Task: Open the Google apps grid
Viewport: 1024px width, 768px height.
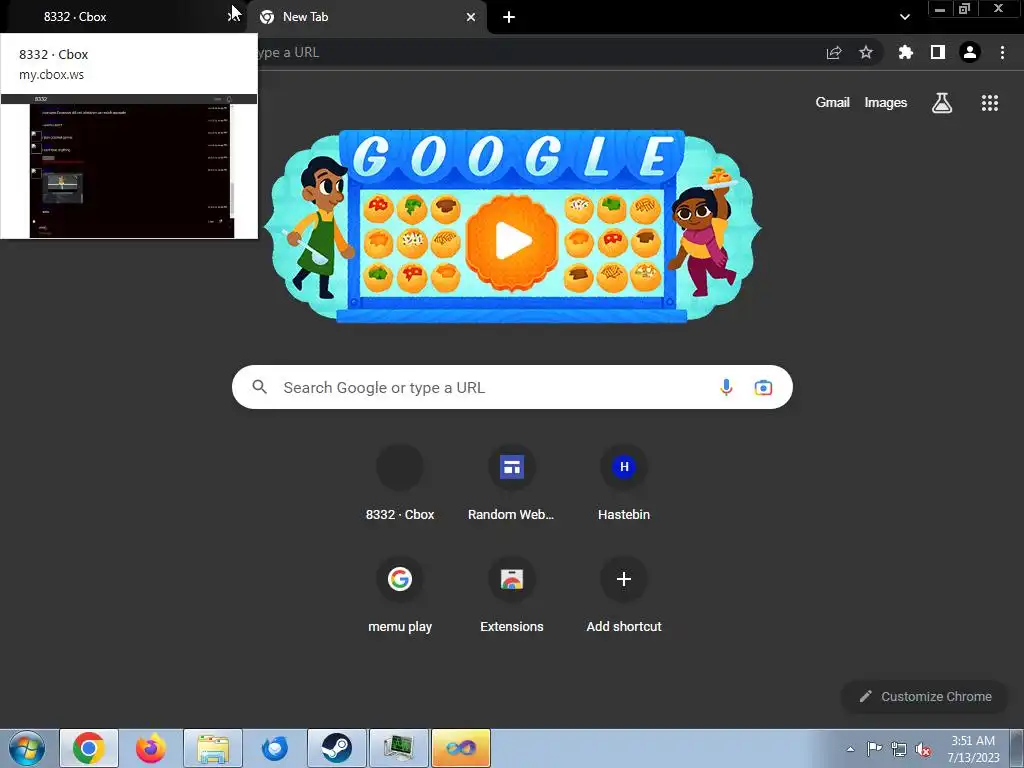Action: (989, 103)
